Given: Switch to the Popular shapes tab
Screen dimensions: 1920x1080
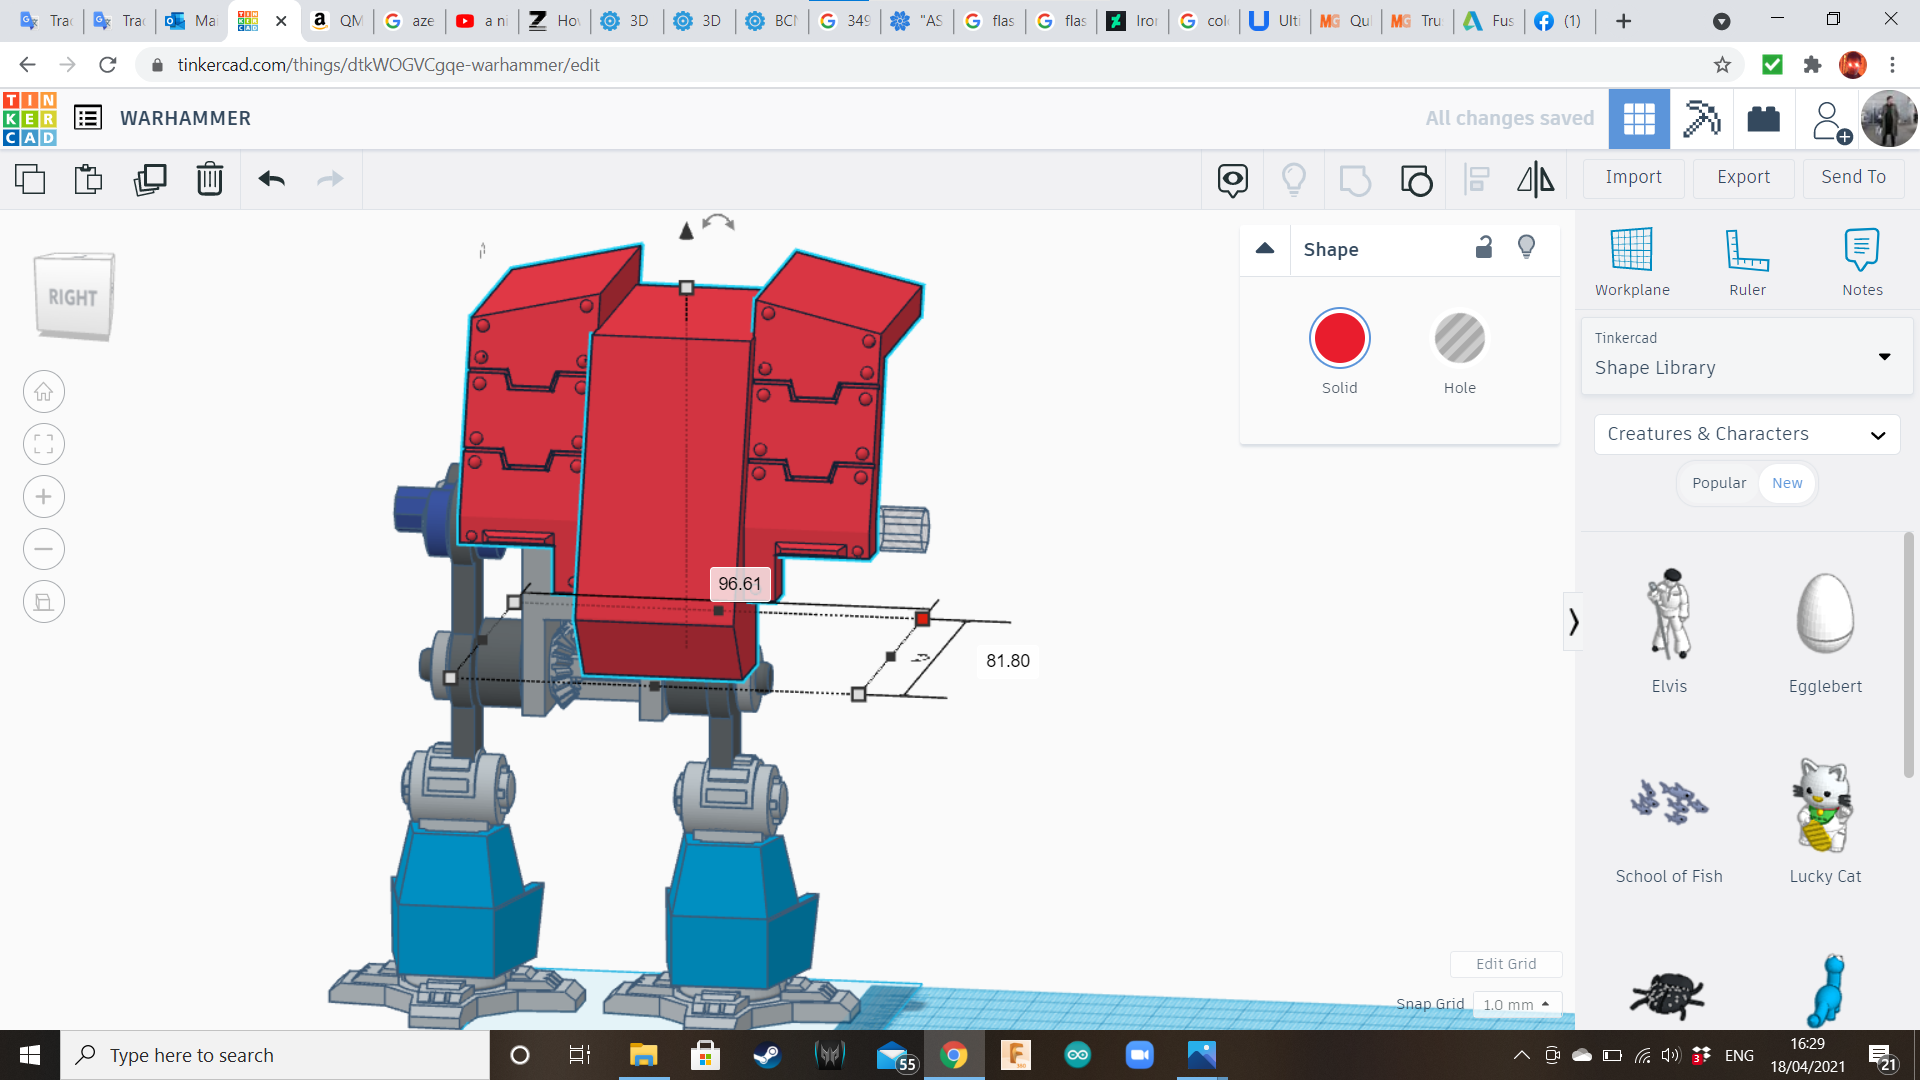Looking at the screenshot, I should pos(1718,483).
